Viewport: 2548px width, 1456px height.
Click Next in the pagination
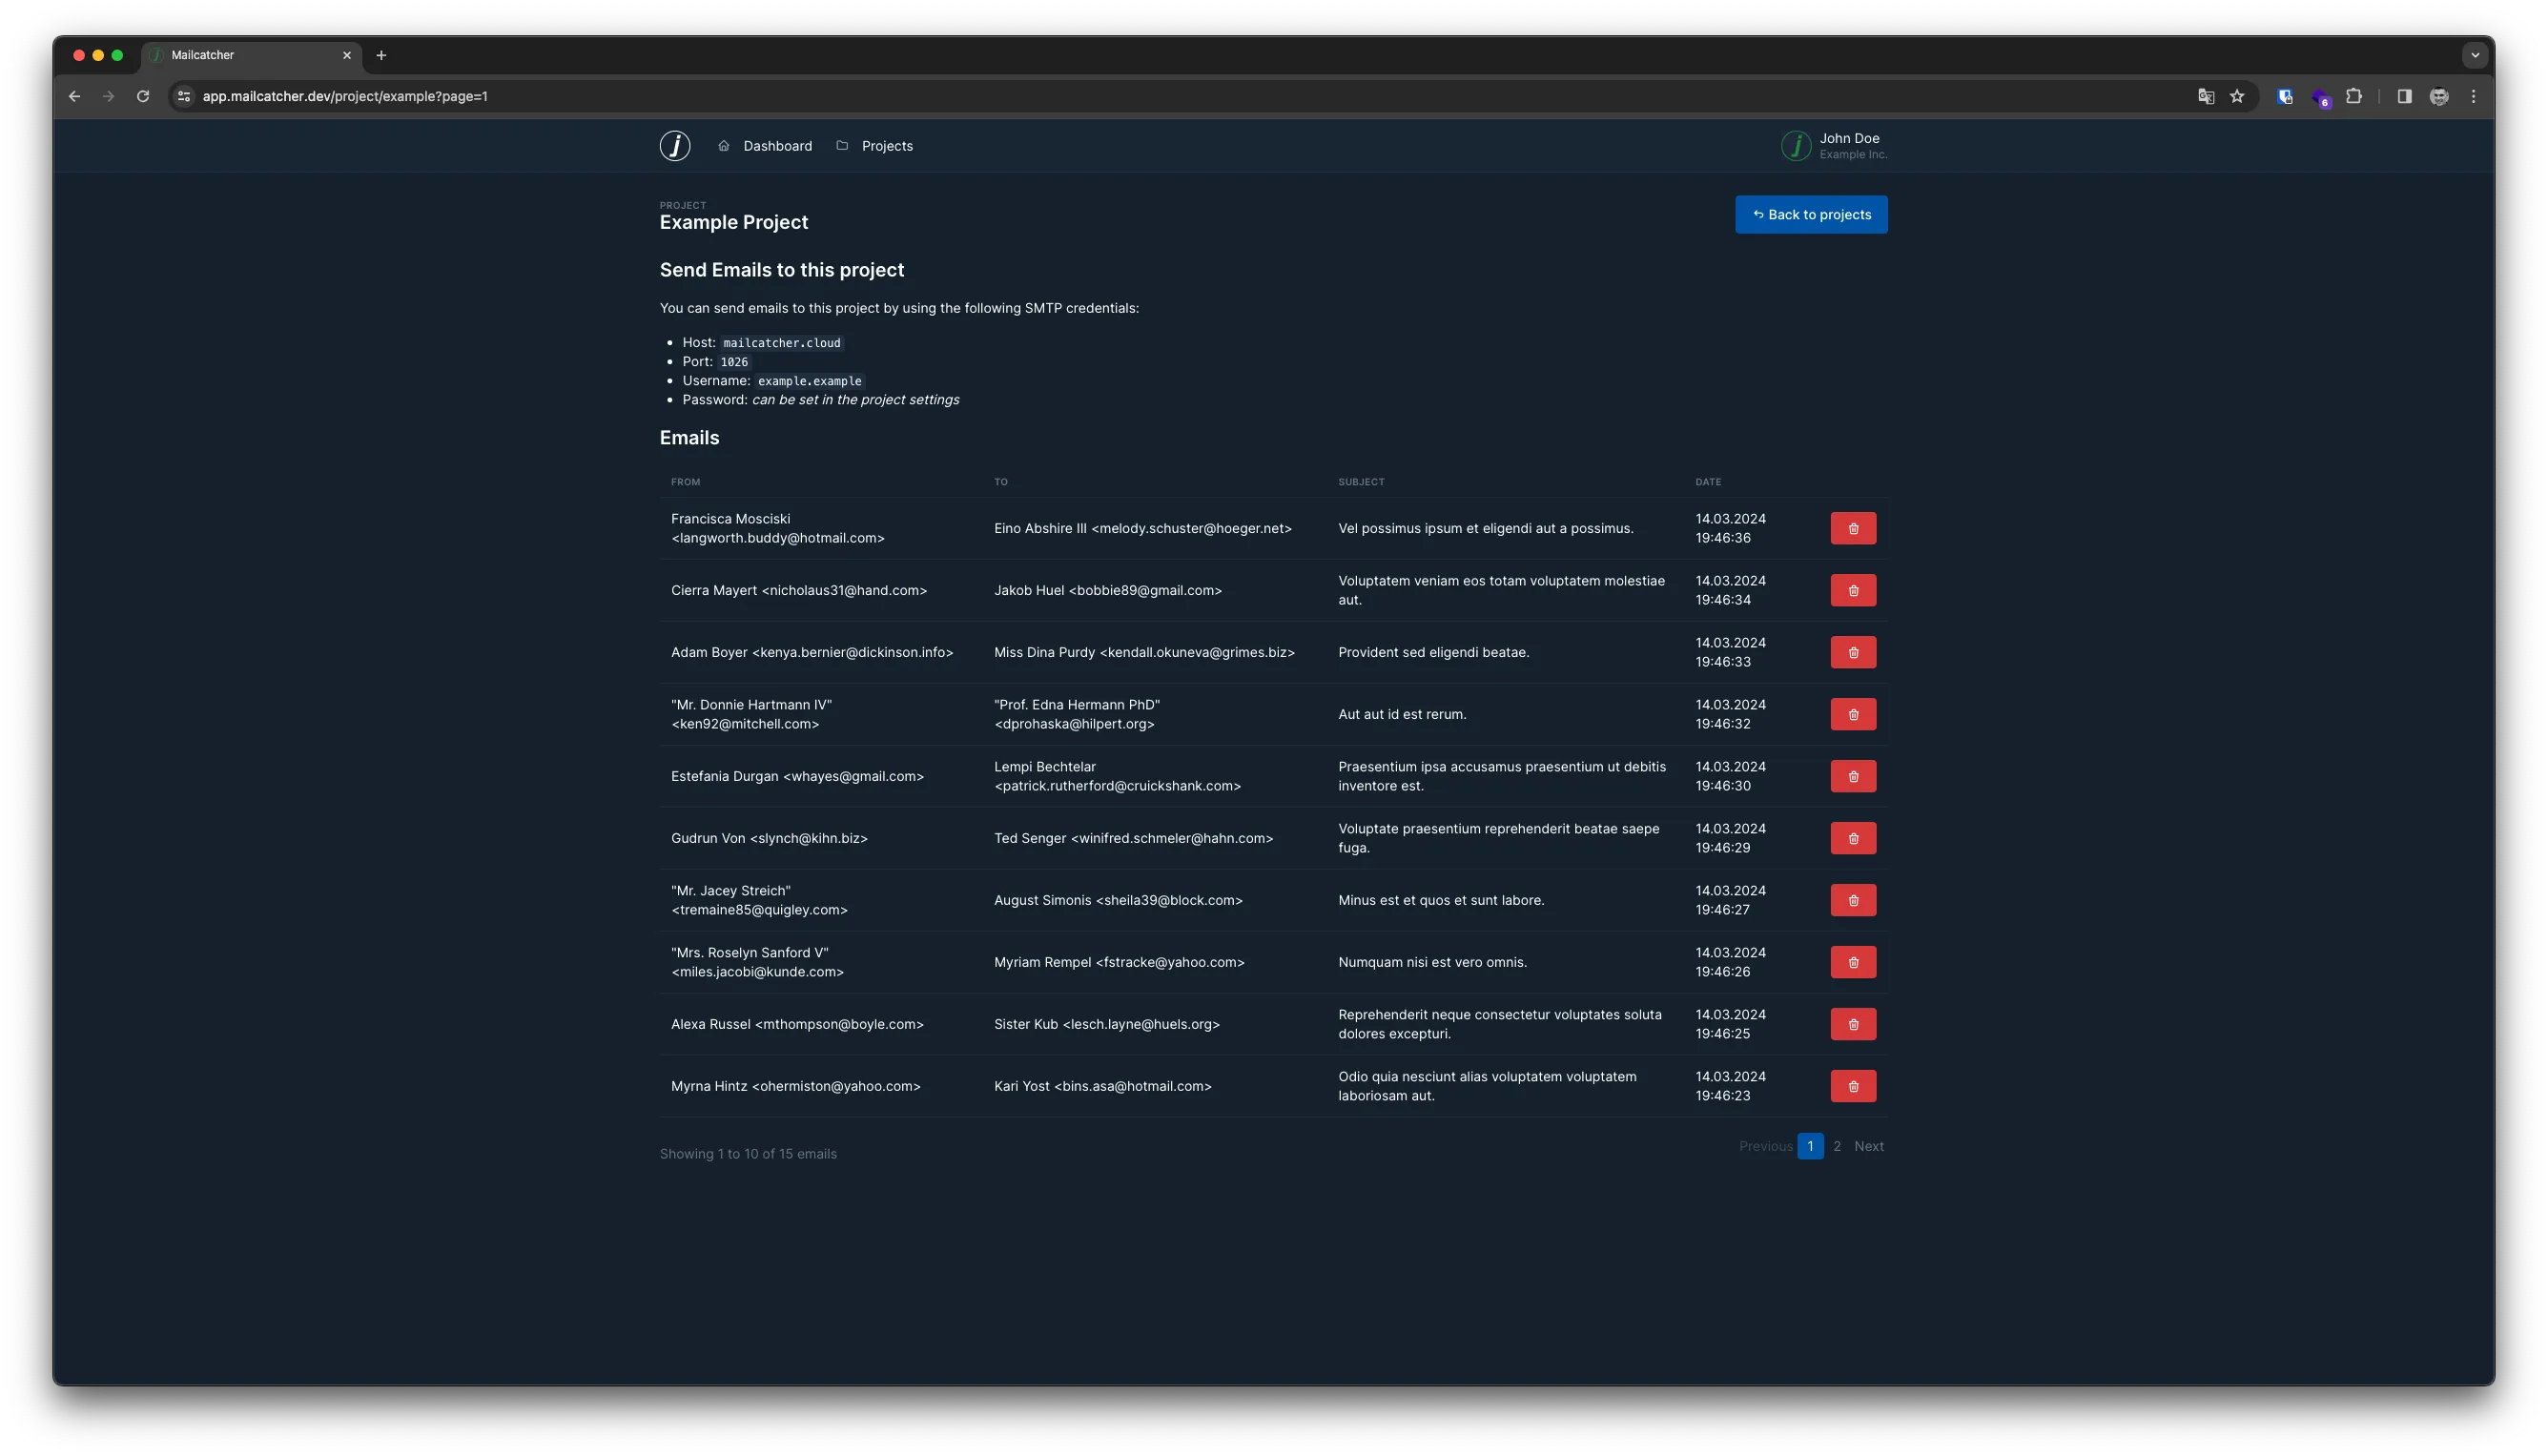click(1868, 1146)
